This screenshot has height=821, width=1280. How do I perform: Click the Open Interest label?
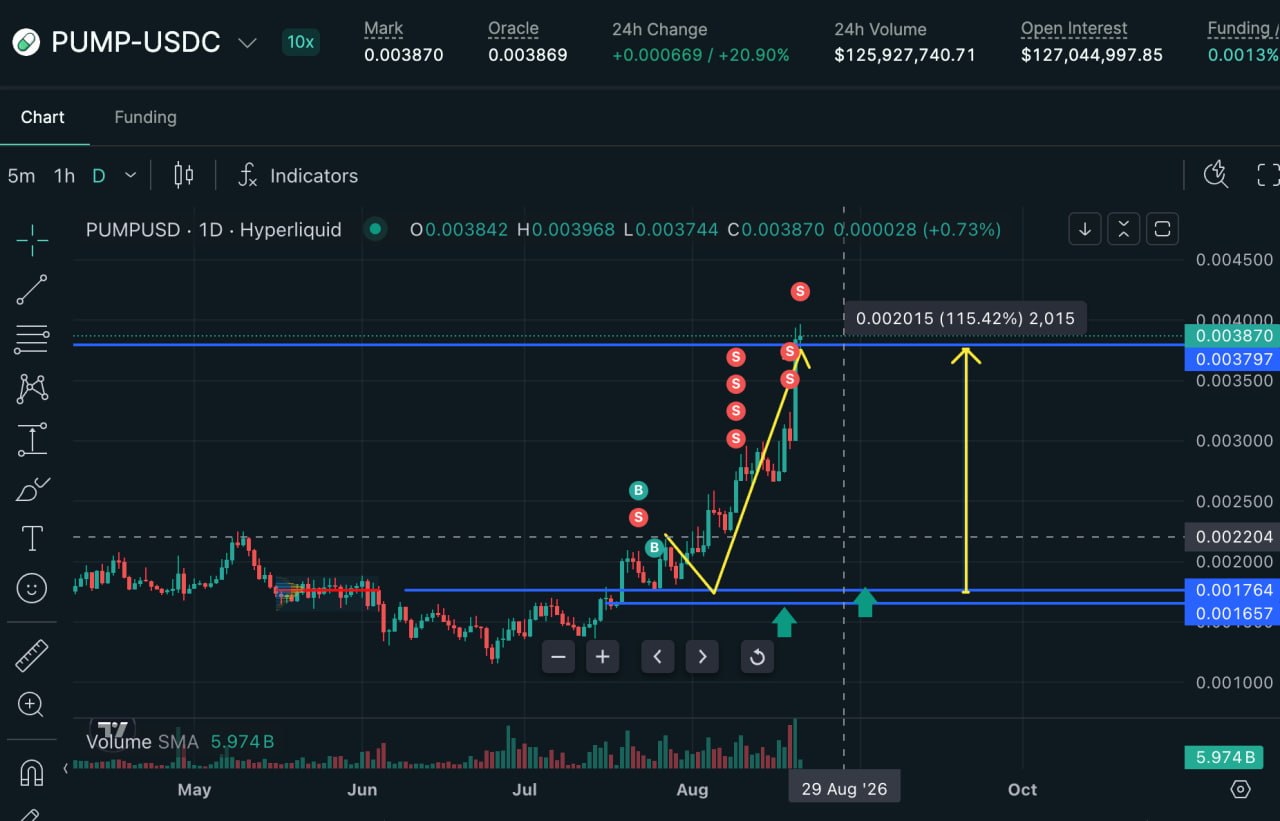1074,29
